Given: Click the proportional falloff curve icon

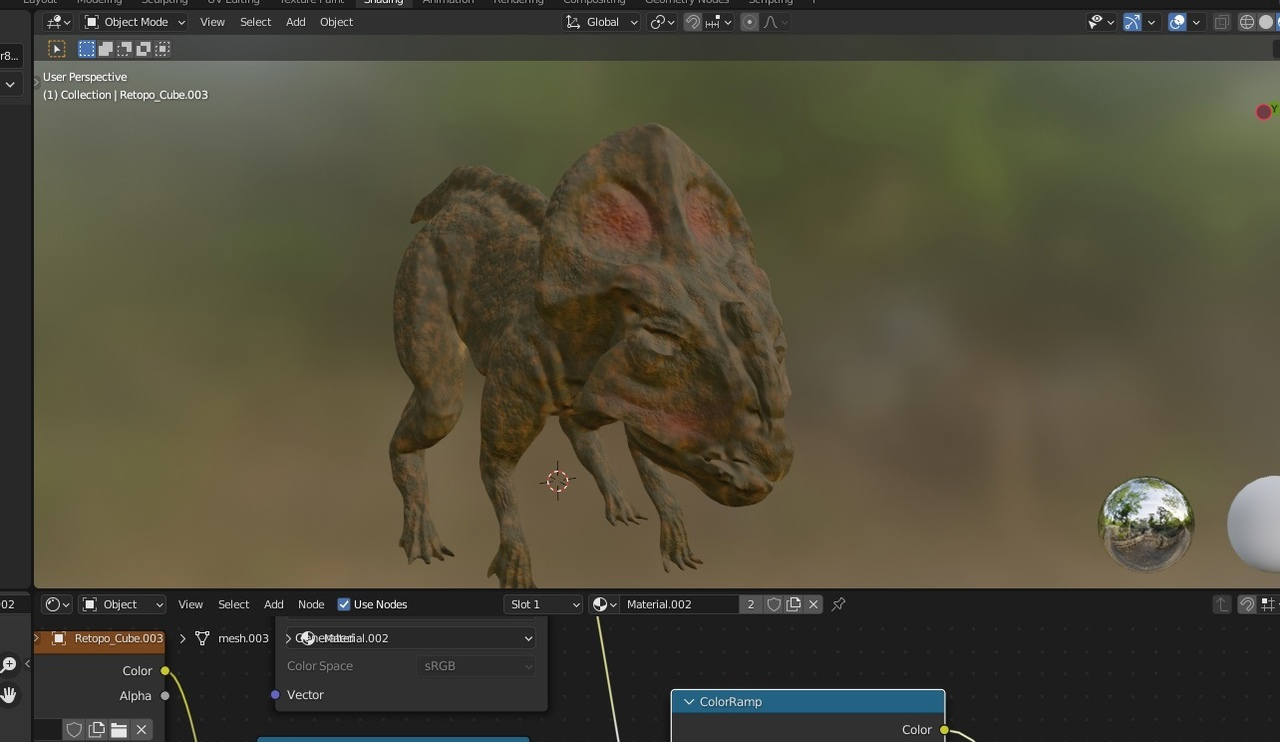Looking at the screenshot, I should coord(775,22).
